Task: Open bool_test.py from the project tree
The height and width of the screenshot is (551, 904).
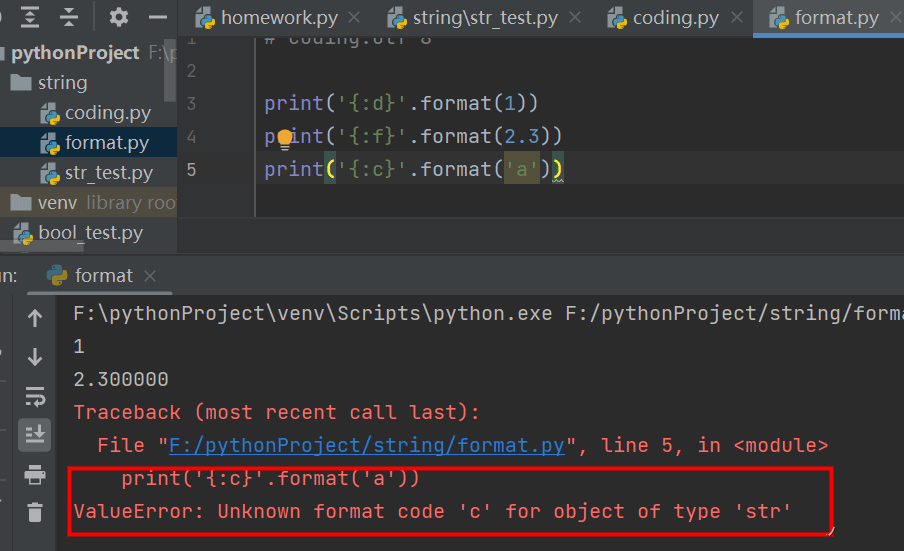Action: [90, 233]
